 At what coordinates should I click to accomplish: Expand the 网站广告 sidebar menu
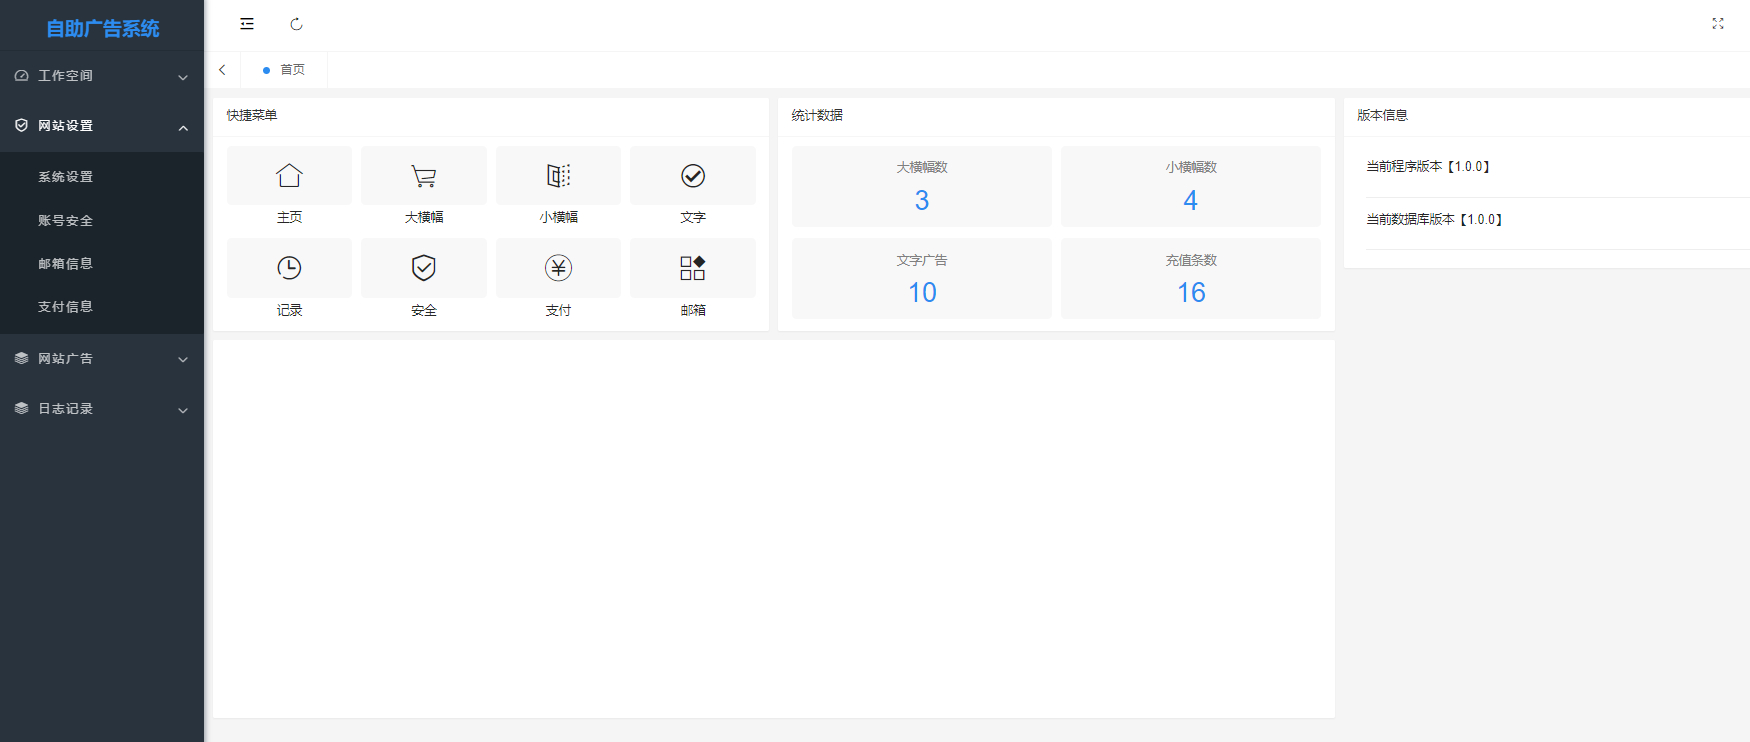pyautogui.click(x=101, y=359)
